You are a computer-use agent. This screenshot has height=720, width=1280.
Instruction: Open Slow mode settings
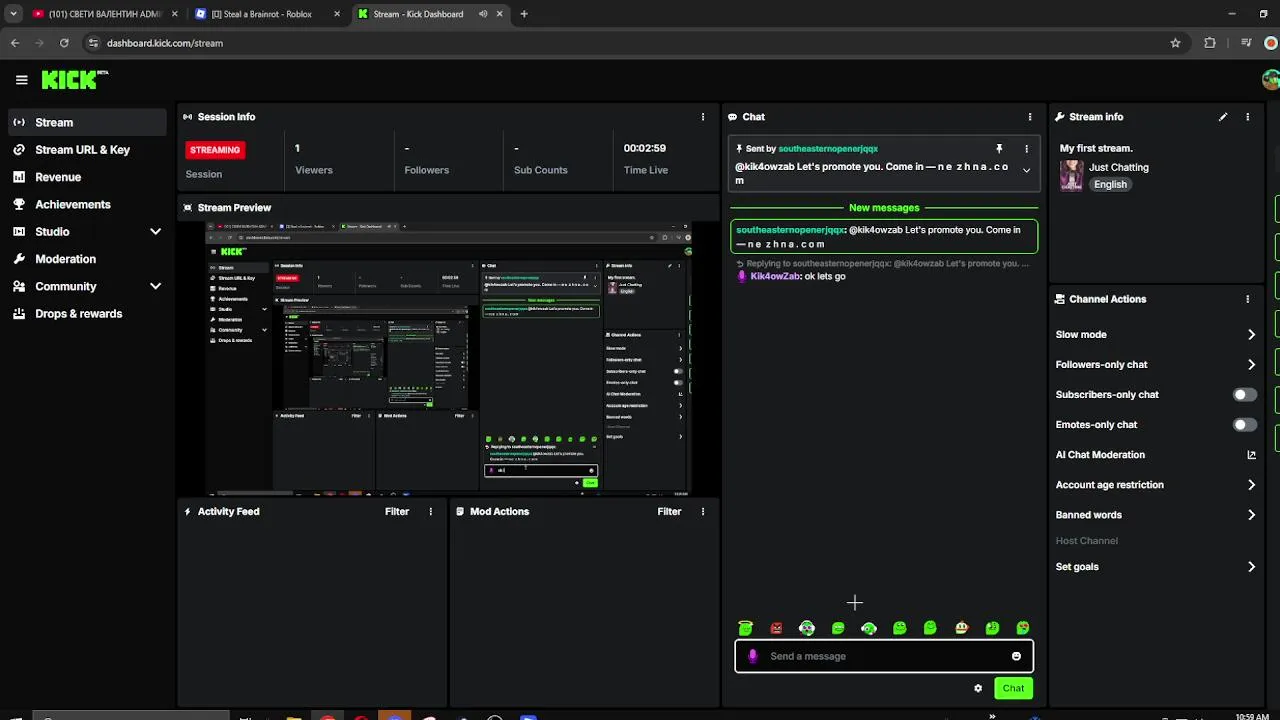click(x=1155, y=335)
